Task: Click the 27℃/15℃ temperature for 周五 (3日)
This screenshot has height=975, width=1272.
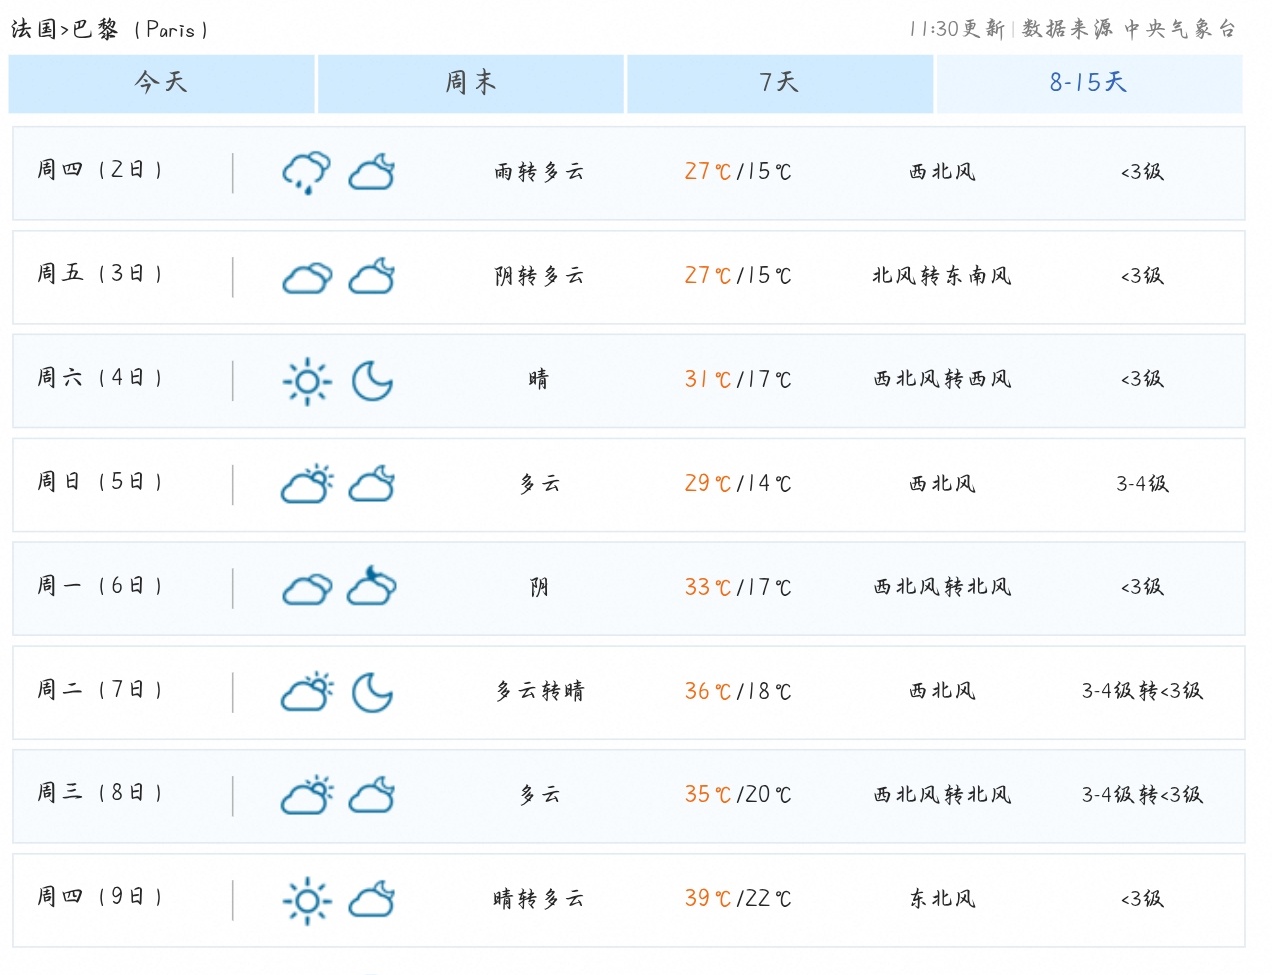Action: point(738,276)
